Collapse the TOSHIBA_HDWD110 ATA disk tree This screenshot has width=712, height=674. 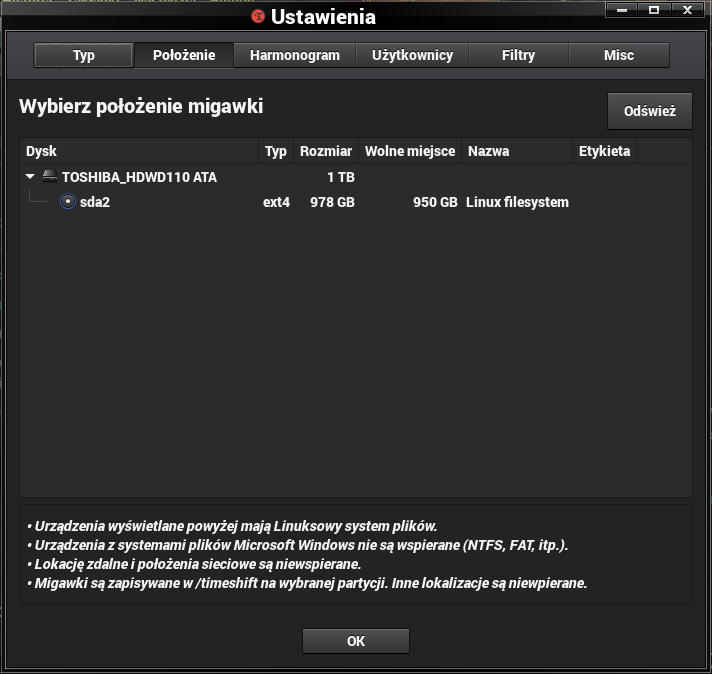point(32,177)
